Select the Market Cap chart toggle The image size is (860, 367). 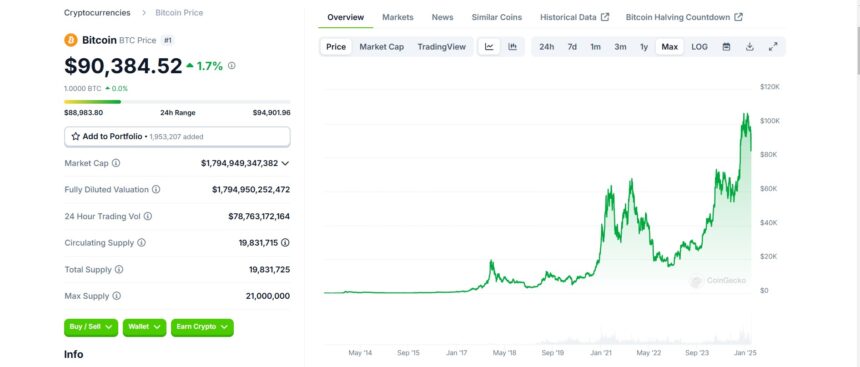tap(382, 47)
